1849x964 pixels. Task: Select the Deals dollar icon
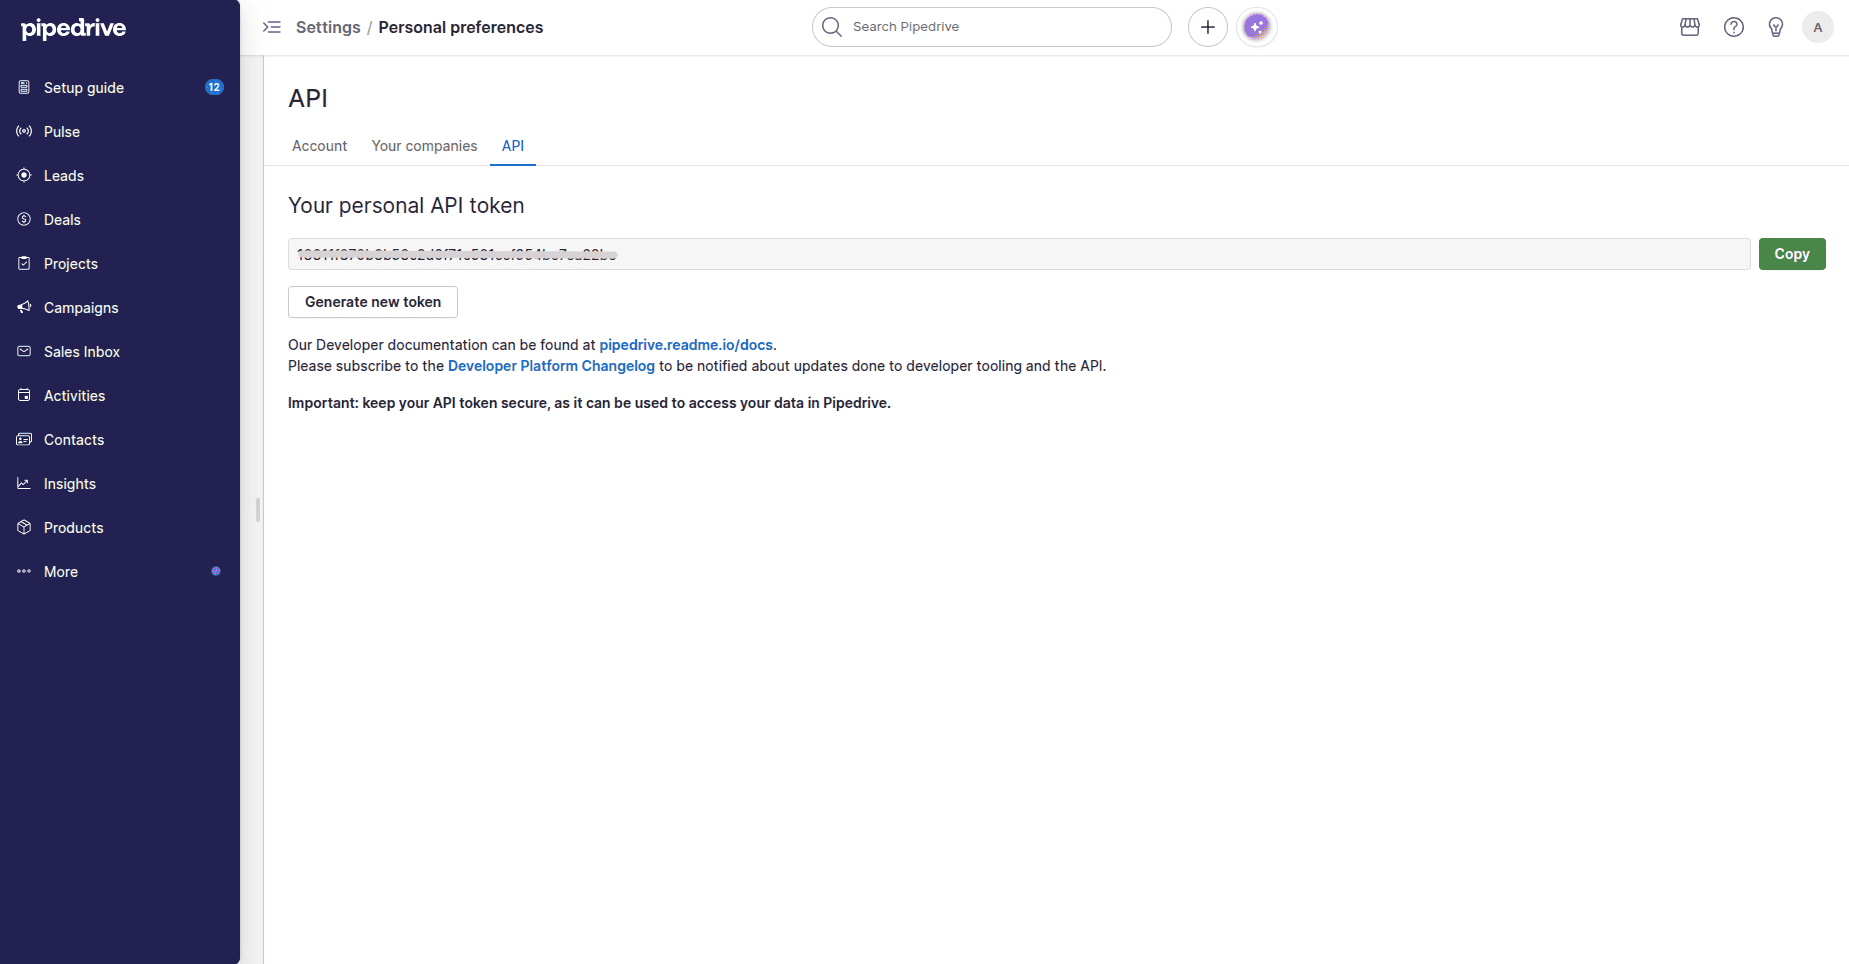tap(24, 219)
